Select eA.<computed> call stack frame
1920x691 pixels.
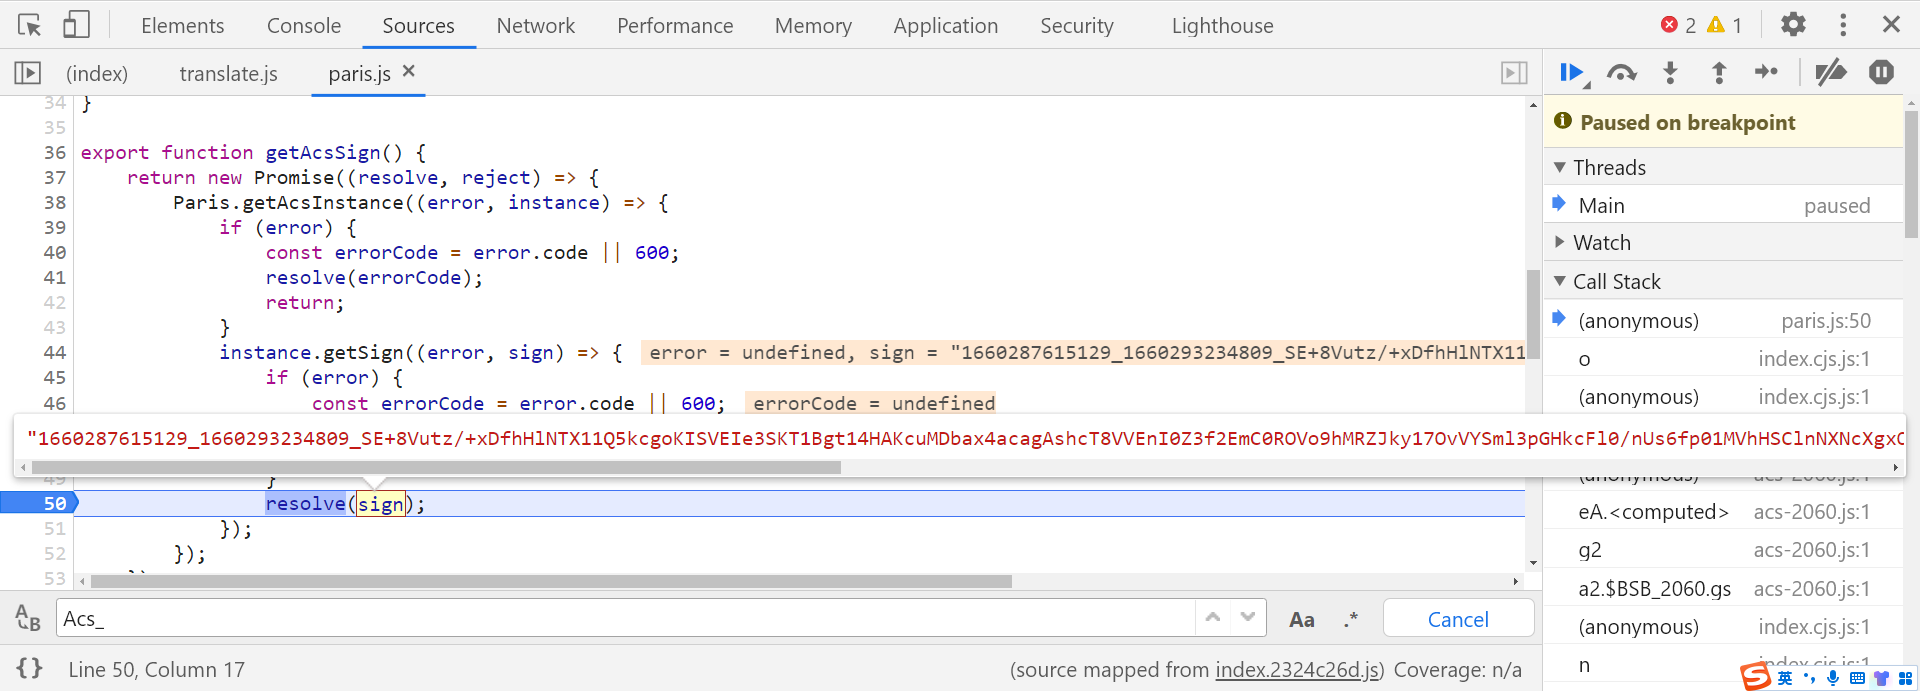(x=1724, y=511)
